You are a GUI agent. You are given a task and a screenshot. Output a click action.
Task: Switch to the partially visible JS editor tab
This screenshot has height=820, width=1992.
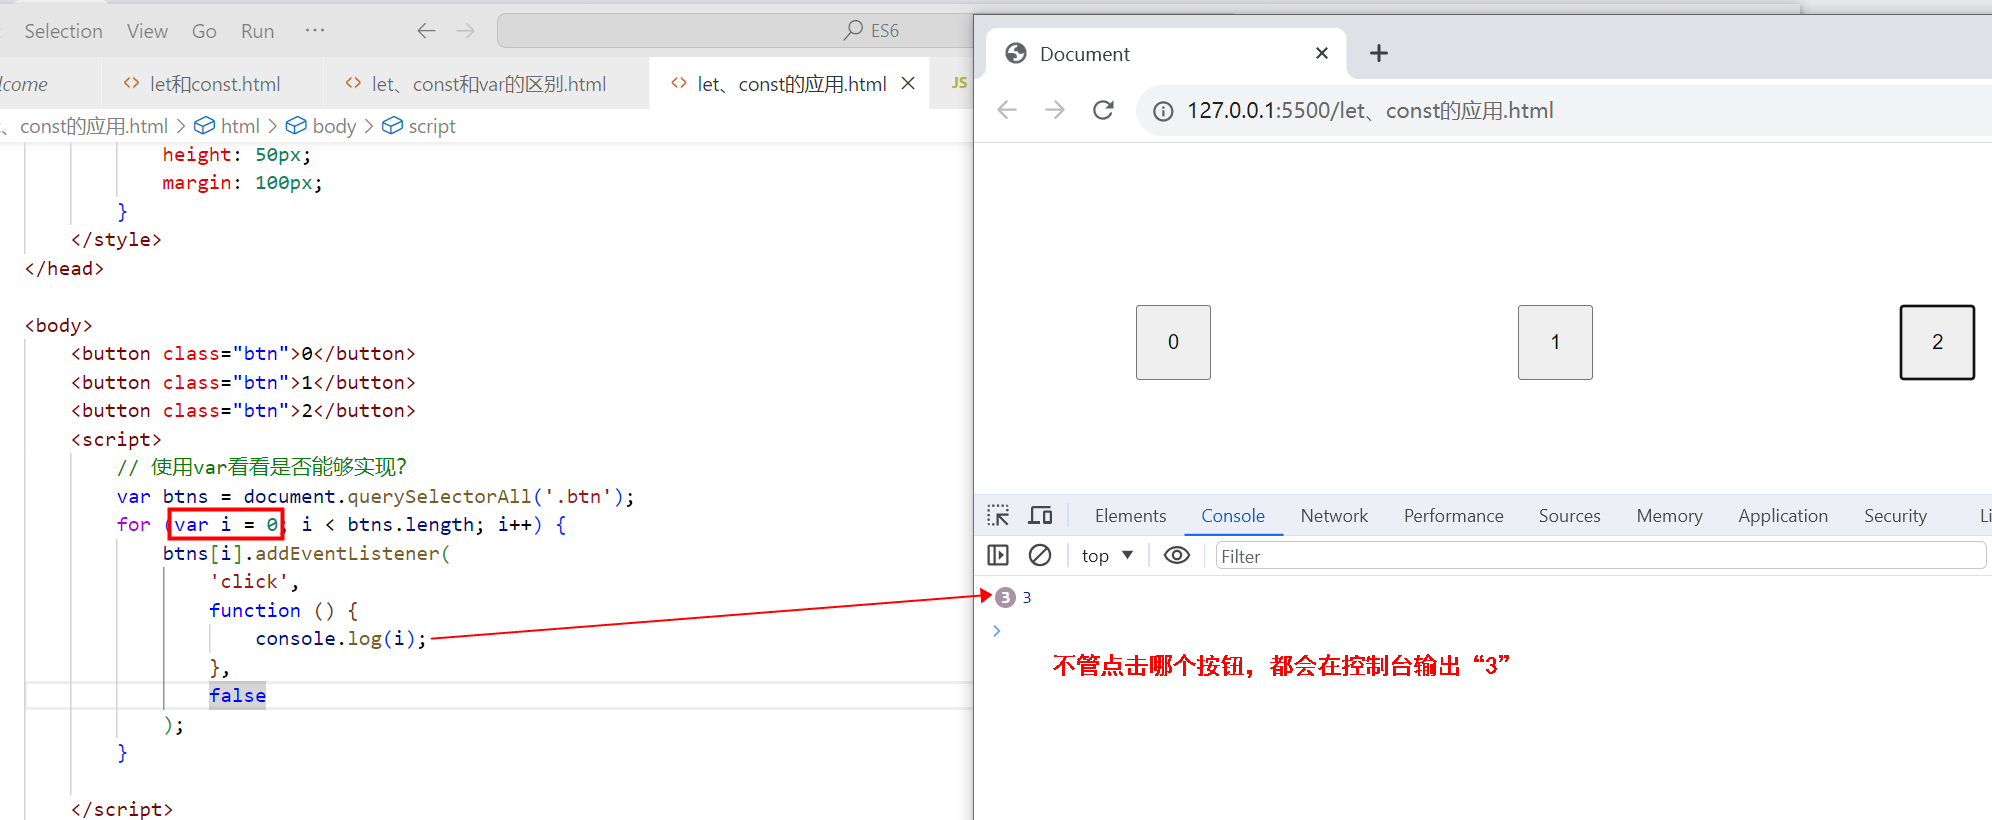(x=957, y=84)
